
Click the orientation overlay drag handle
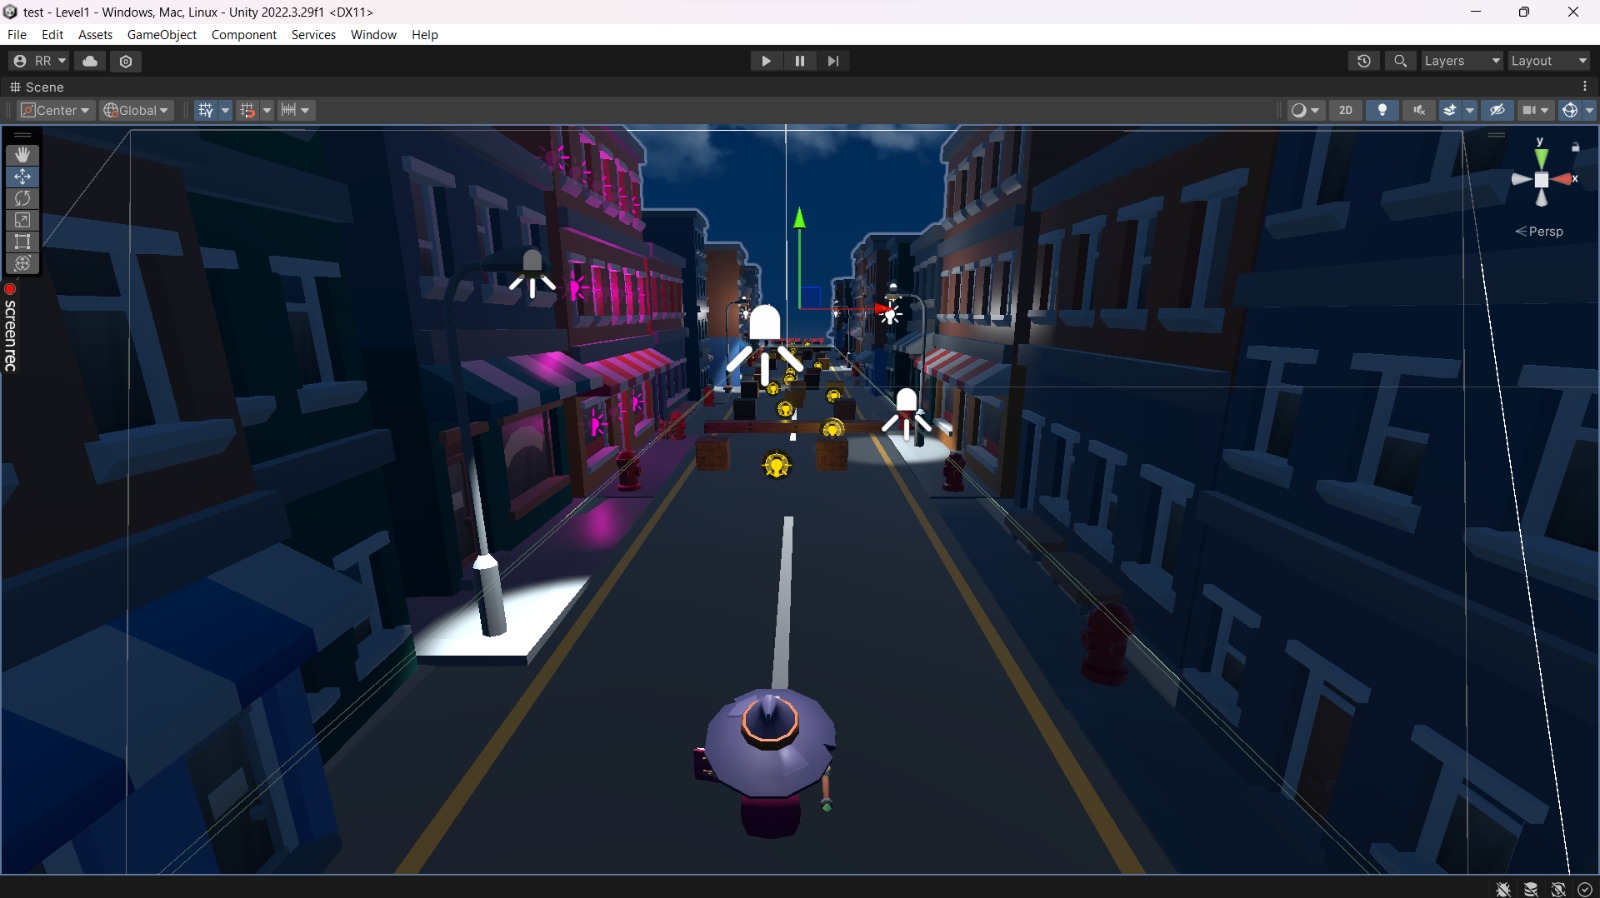coord(1496,135)
